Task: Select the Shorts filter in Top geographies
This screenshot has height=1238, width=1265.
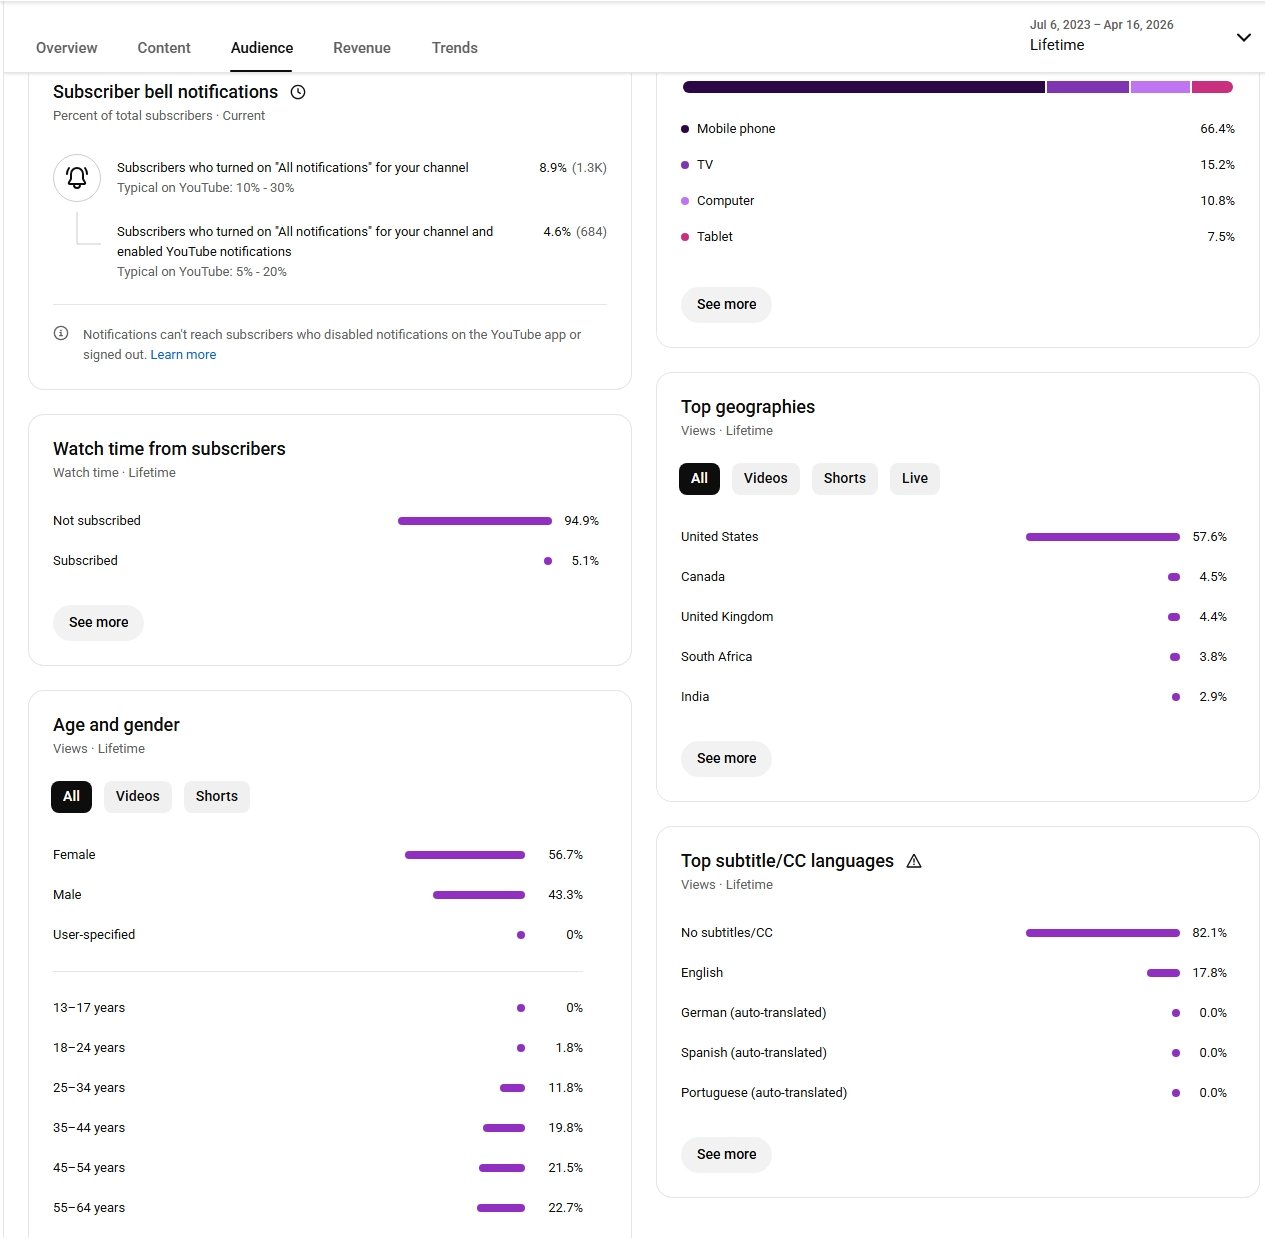Action: (844, 478)
